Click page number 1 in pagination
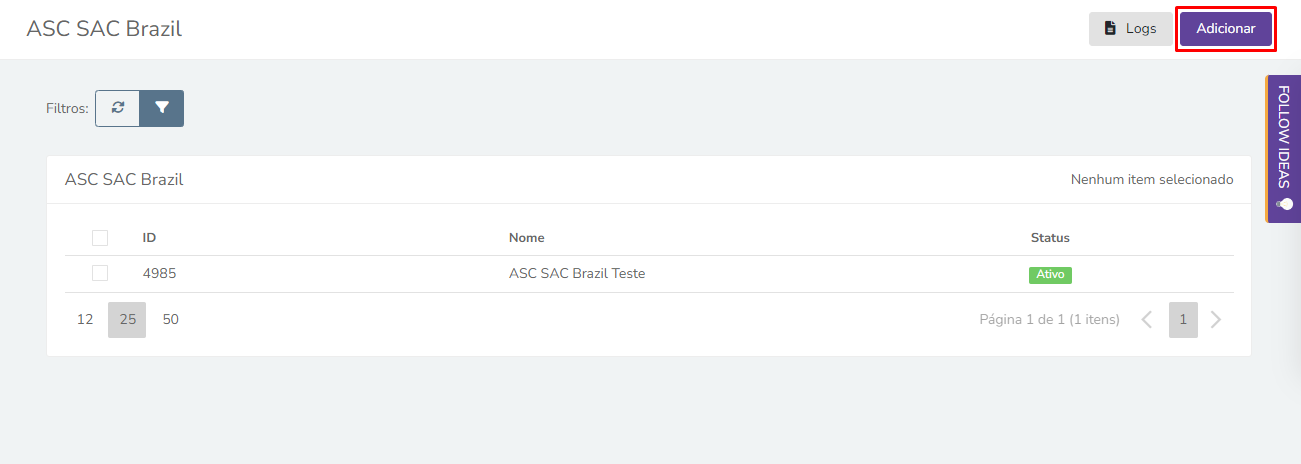 point(1183,320)
